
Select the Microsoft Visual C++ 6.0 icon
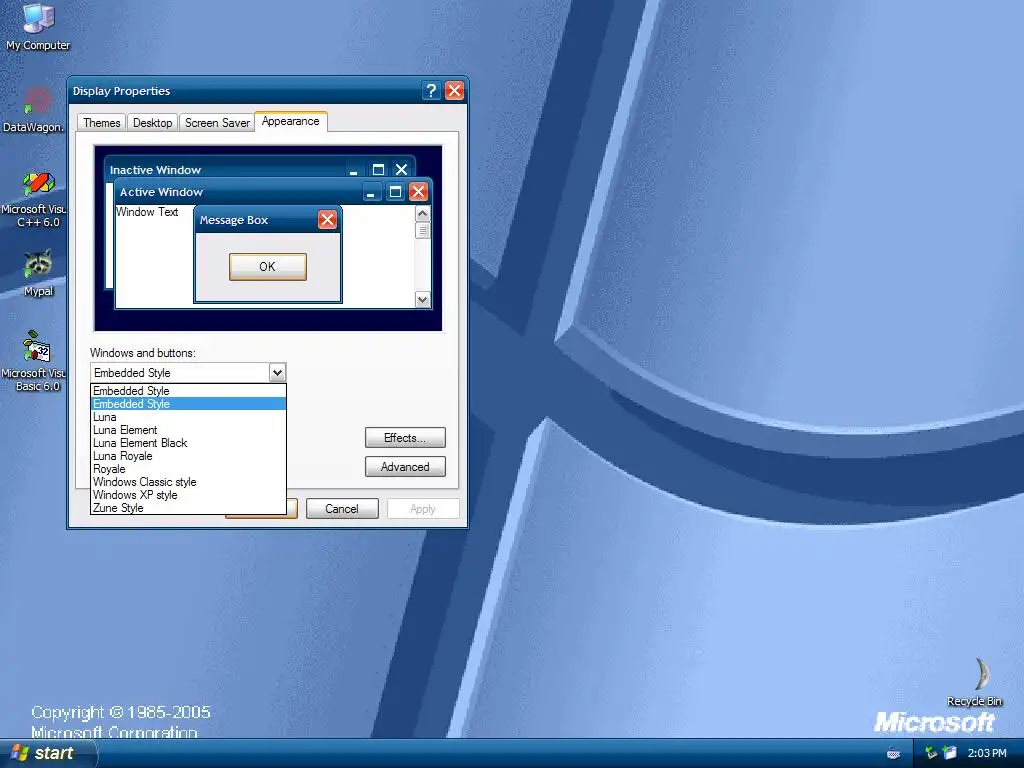point(34,199)
